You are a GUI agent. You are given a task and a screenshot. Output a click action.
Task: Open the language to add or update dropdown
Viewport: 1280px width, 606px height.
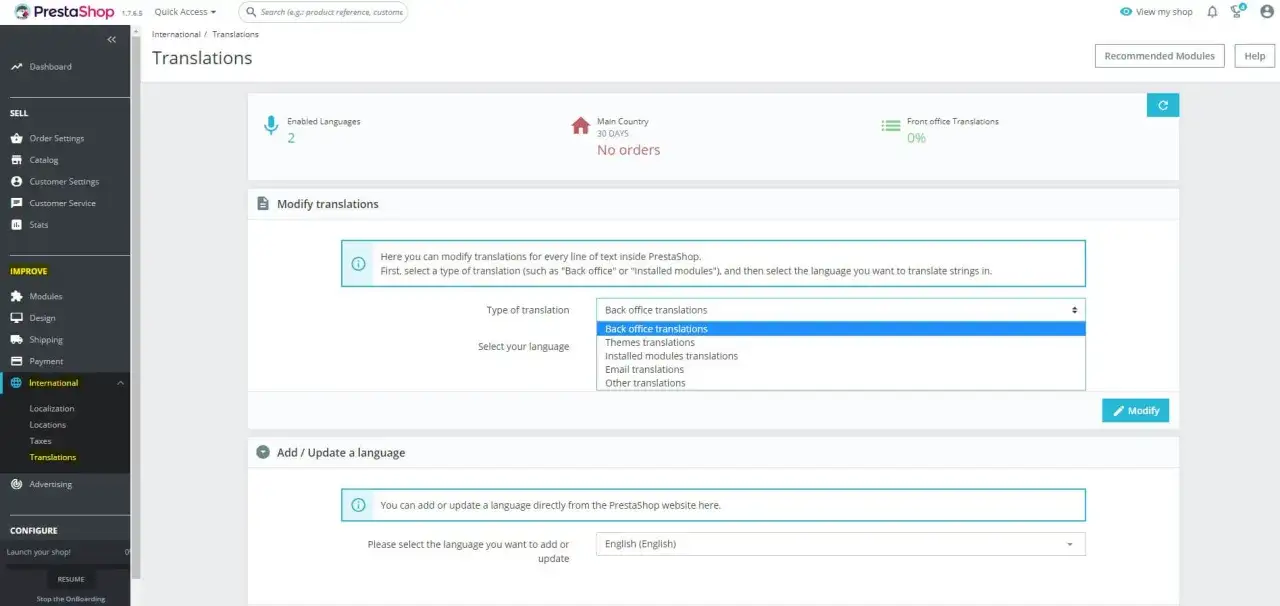pyautogui.click(x=840, y=544)
